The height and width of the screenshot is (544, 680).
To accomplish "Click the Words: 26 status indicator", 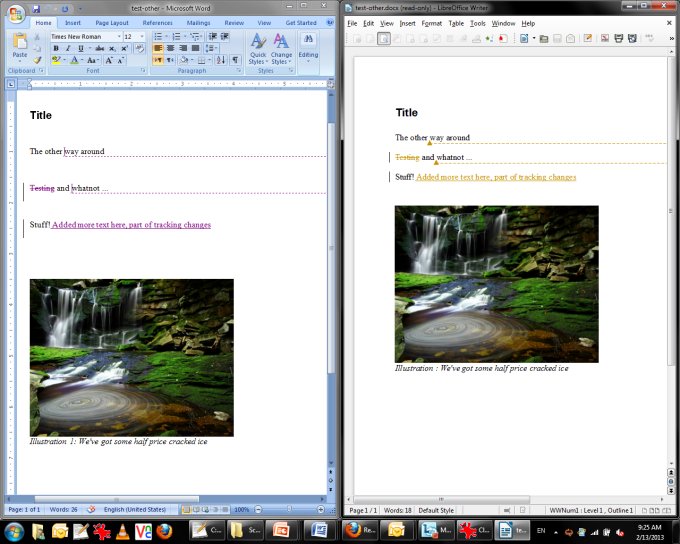I will 64,510.
